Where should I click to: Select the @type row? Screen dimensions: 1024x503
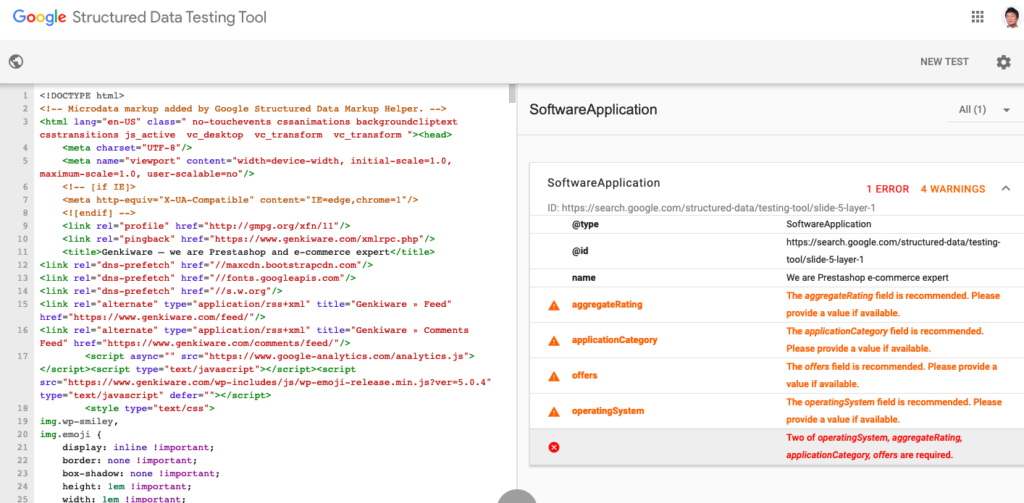click(x=776, y=224)
